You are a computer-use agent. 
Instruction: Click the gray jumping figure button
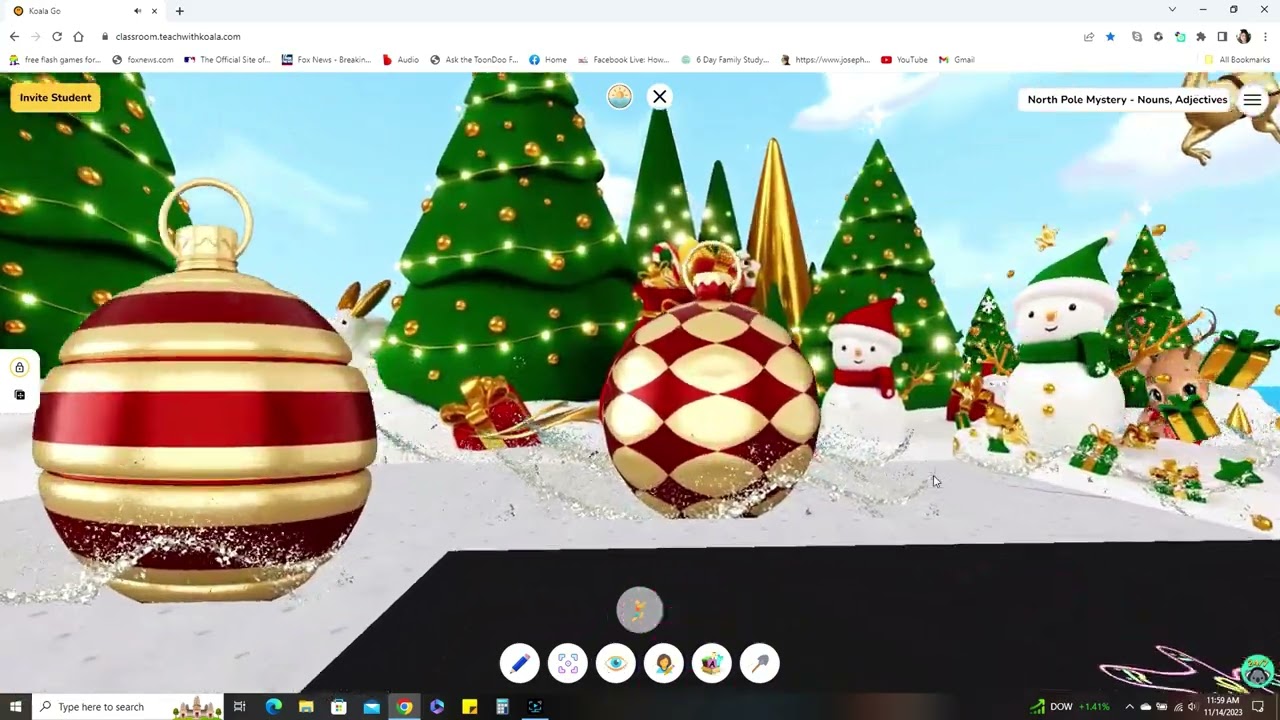640,610
